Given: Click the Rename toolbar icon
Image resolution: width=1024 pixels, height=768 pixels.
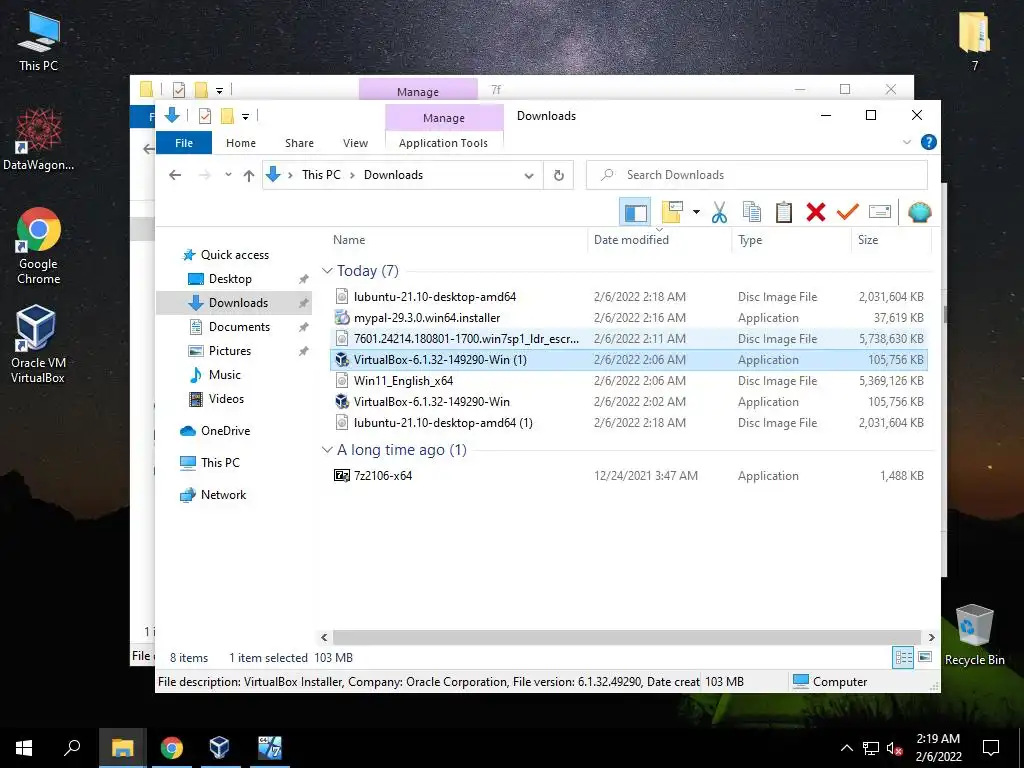Looking at the screenshot, I should pyautogui.click(x=880, y=212).
